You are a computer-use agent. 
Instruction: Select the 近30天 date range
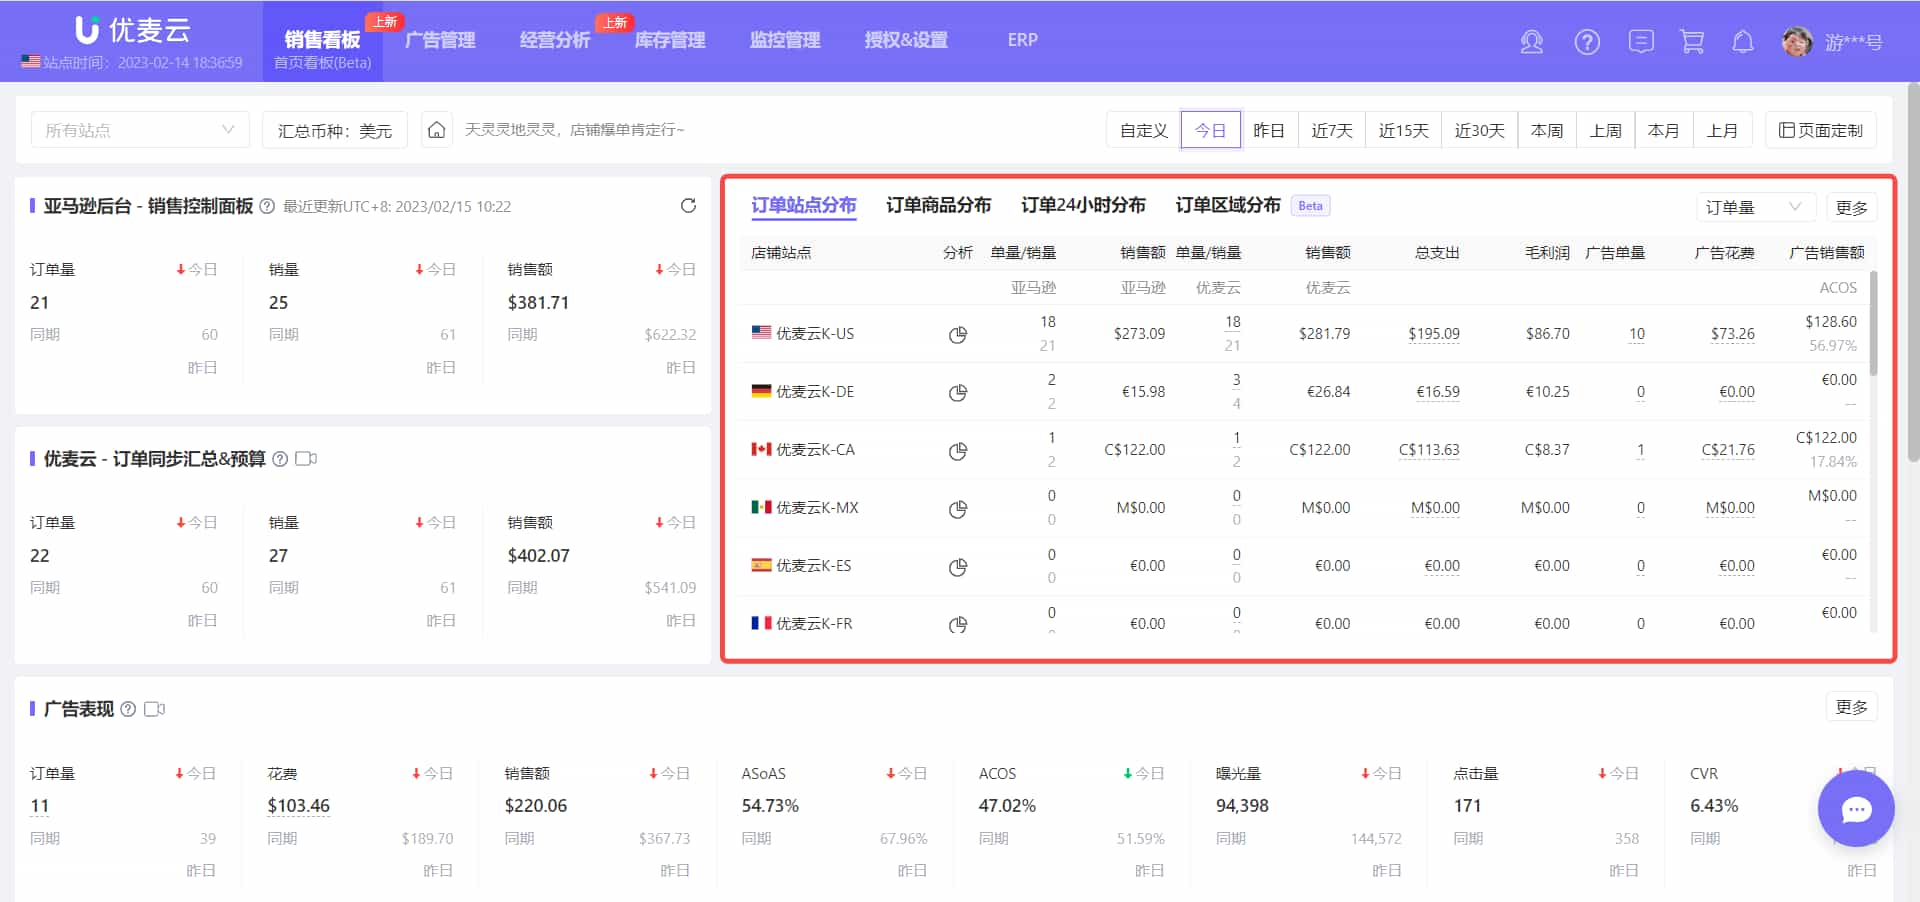point(1480,130)
